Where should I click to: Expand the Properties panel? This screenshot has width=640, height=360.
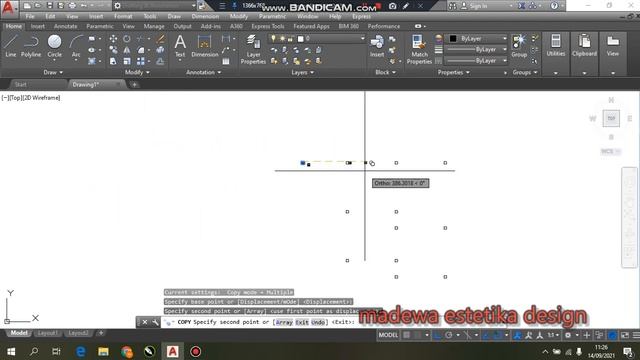coord(453,72)
